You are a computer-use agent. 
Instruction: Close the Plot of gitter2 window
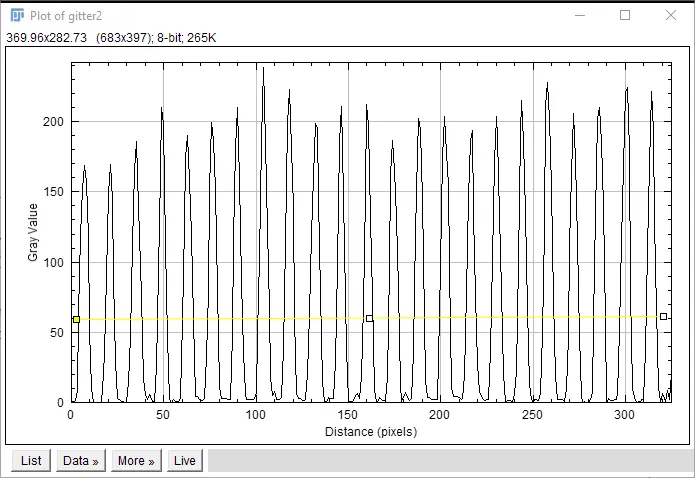671,16
